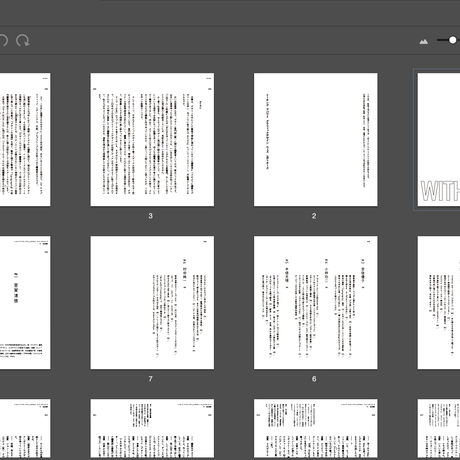Click the page number label 3
460x460 pixels.
click(151, 216)
